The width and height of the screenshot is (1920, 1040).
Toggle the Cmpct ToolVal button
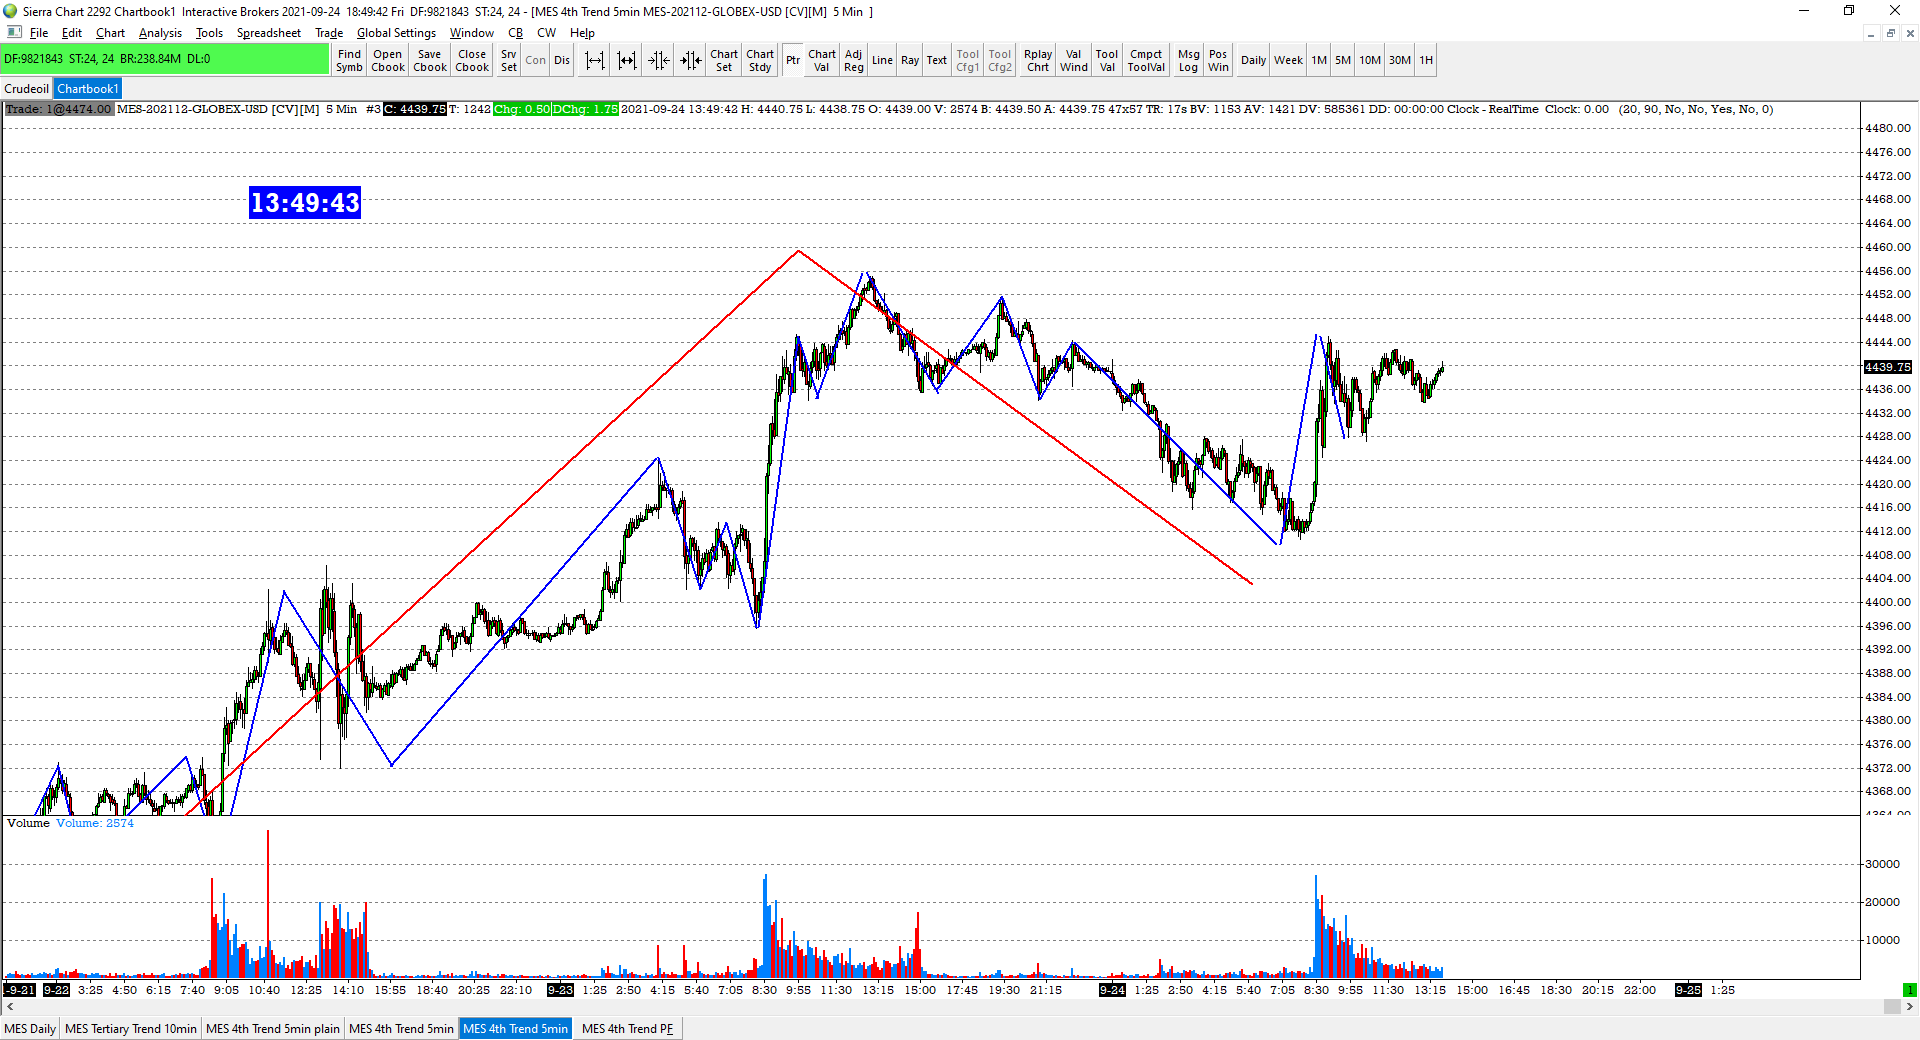1146,61
